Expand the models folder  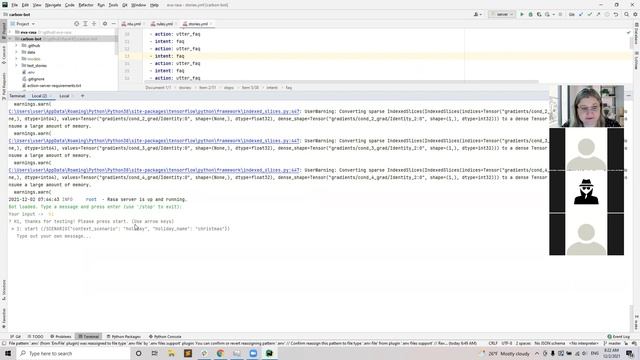pyautogui.click(x=17, y=59)
